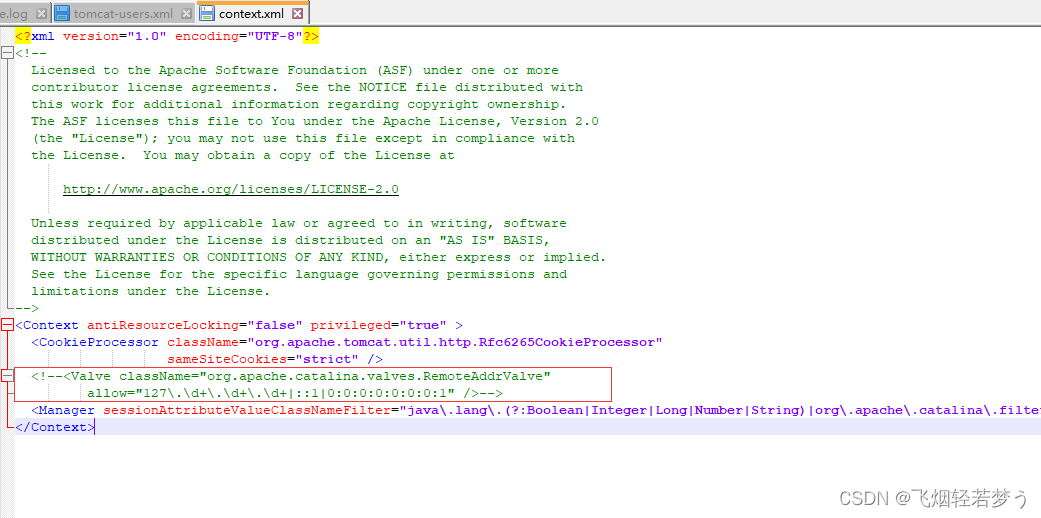The height and width of the screenshot is (518, 1041).
Task: Click the sameSiteCookies="strict" line
Action: (275, 359)
